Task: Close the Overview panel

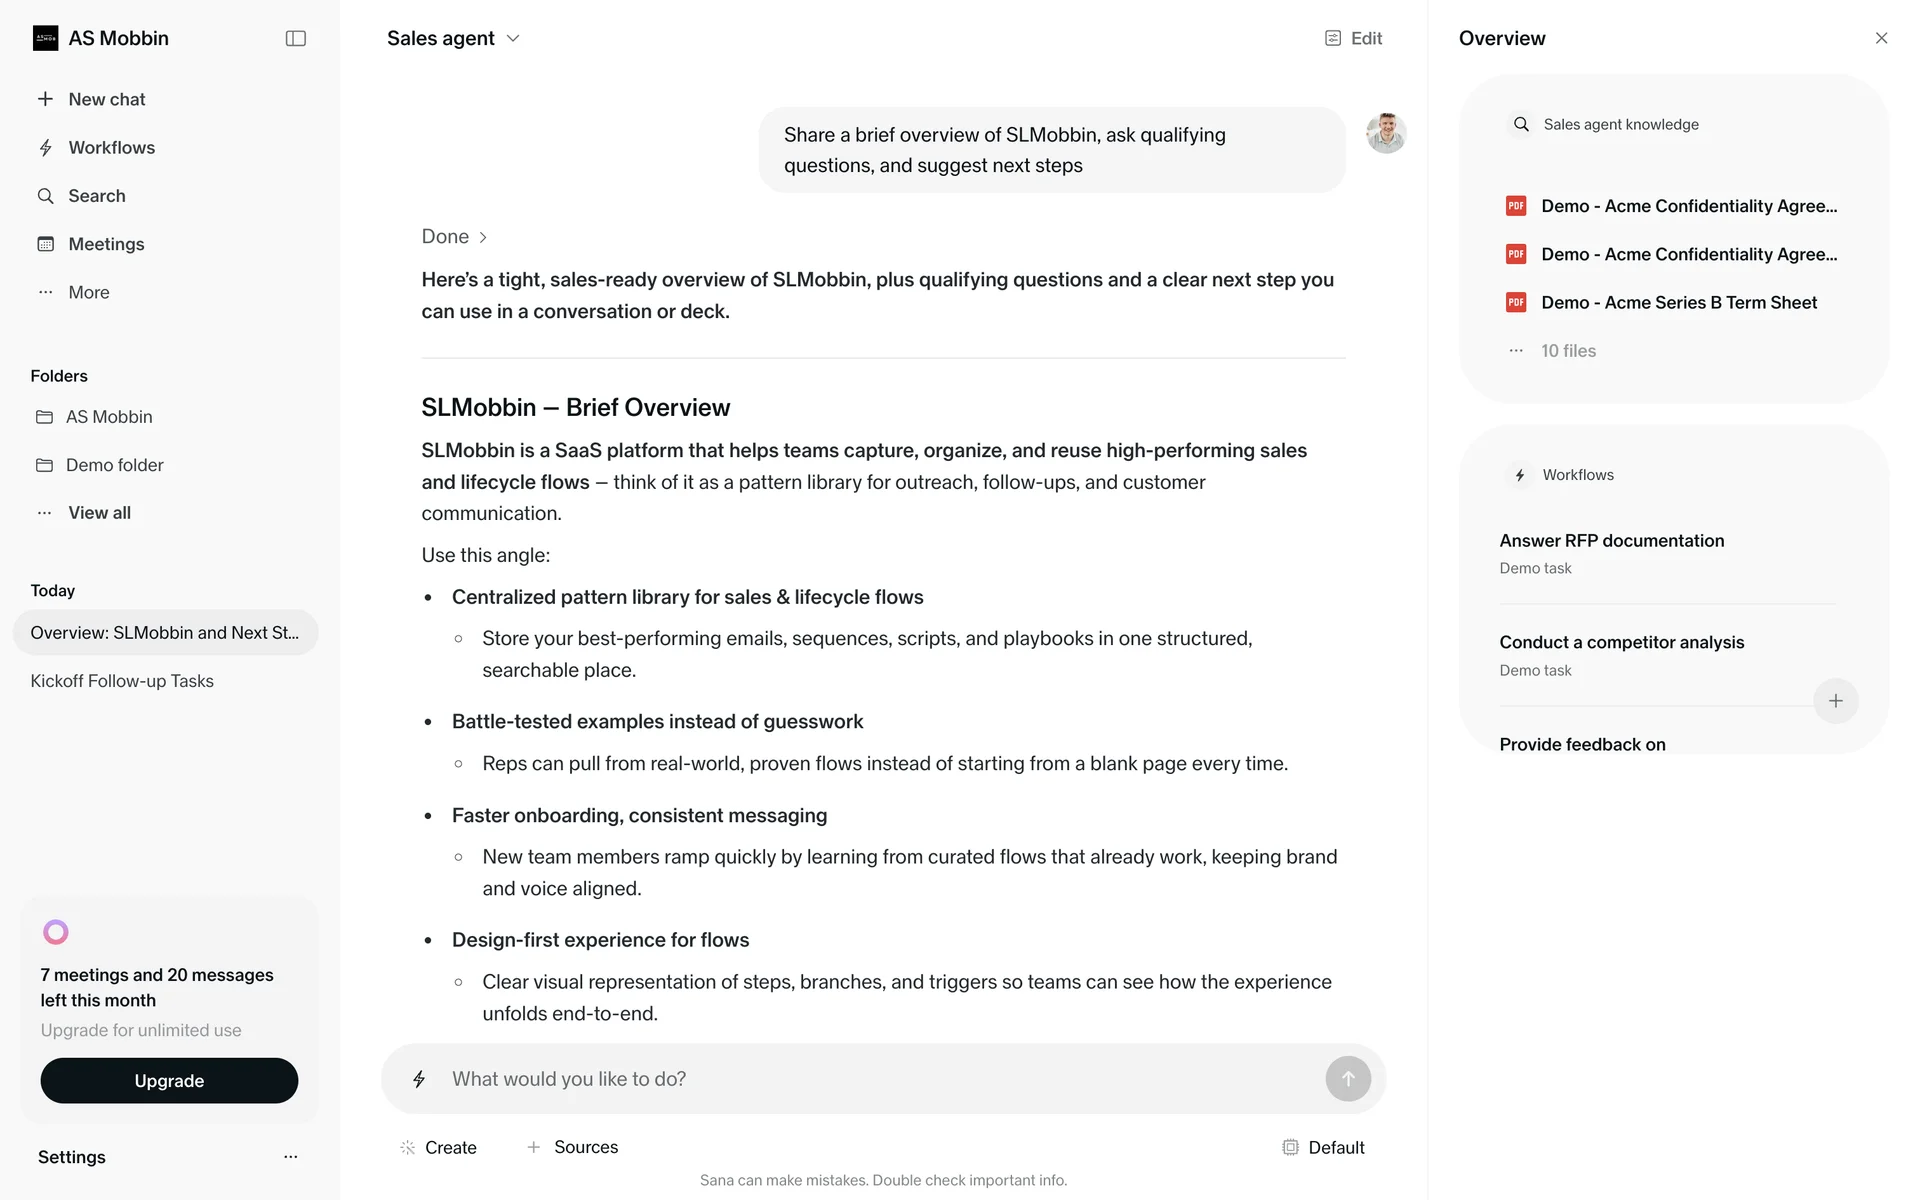Action: [1881, 38]
